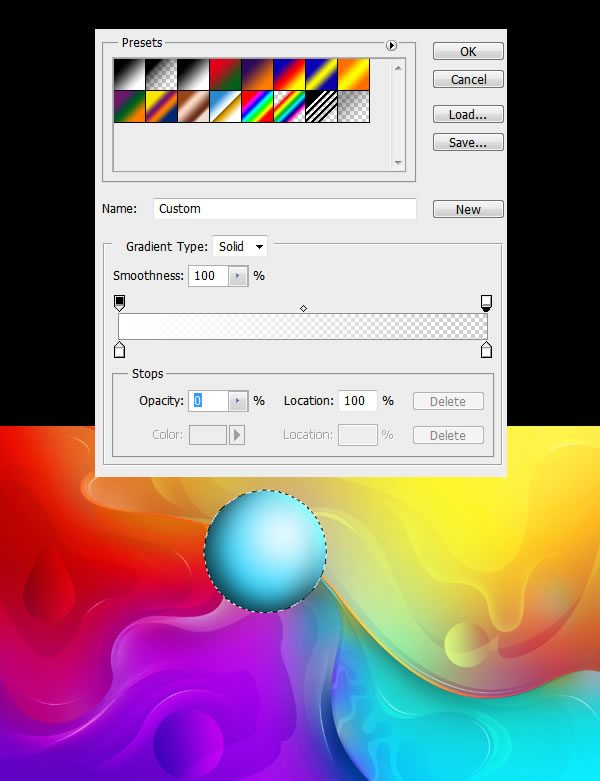This screenshot has height=781, width=600.
Task: Click the opacity stop Location field
Action: coord(358,401)
